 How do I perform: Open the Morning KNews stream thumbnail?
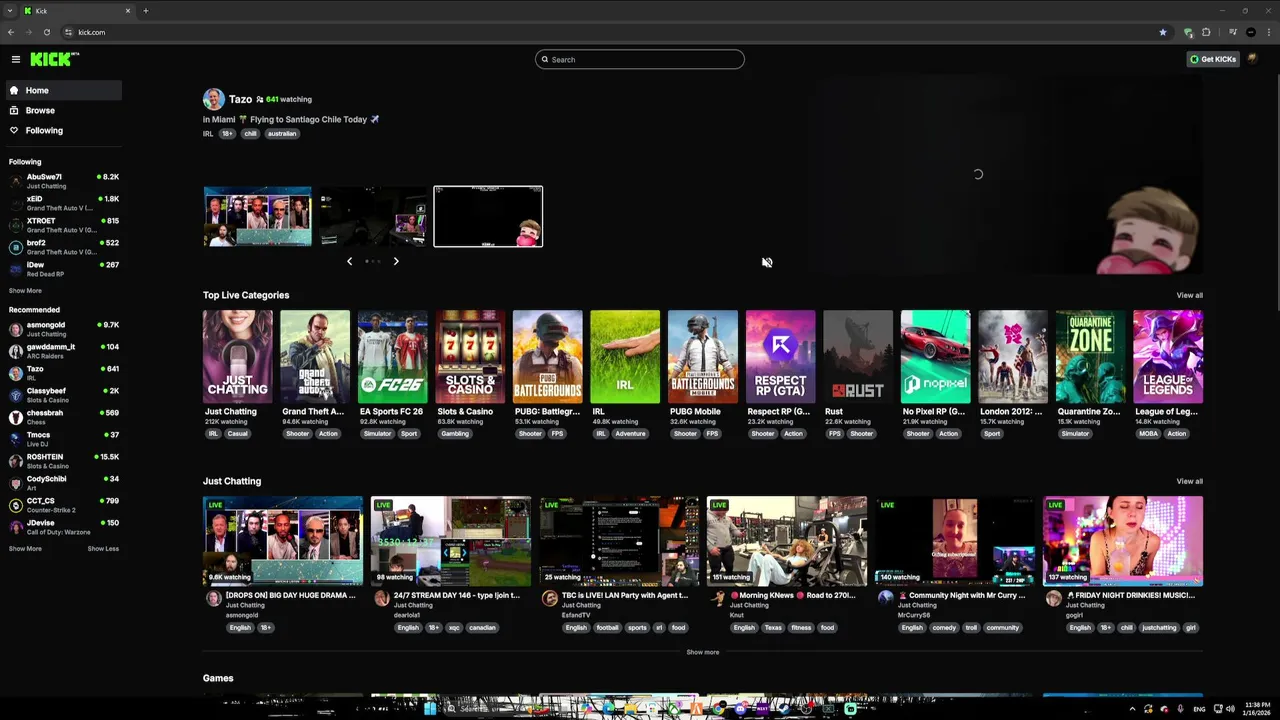[x=787, y=541]
